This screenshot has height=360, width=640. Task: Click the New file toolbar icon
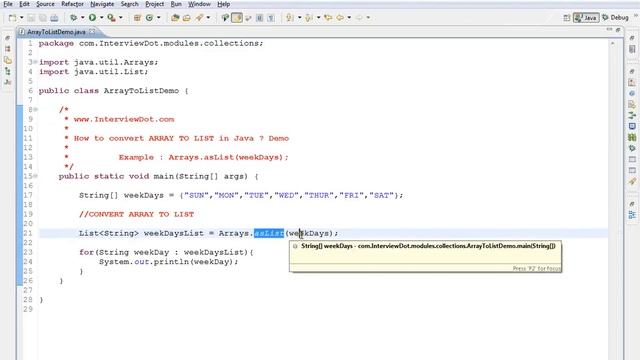(13, 18)
